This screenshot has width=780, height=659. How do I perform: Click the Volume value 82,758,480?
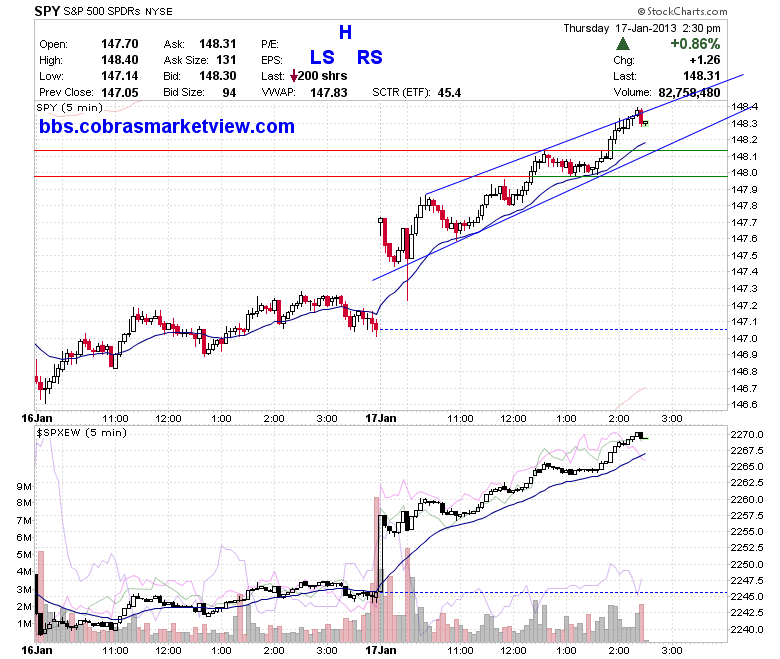point(689,93)
